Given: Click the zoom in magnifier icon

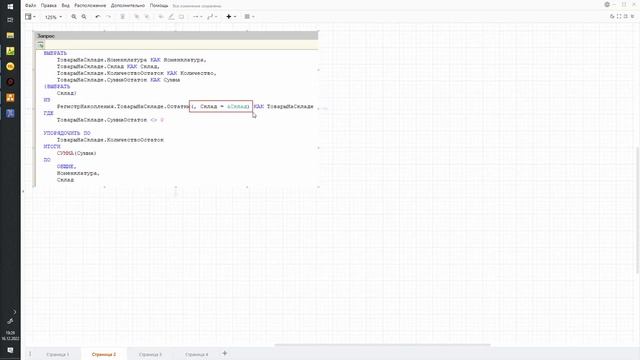Looking at the screenshot, I should [x=74, y=17].
